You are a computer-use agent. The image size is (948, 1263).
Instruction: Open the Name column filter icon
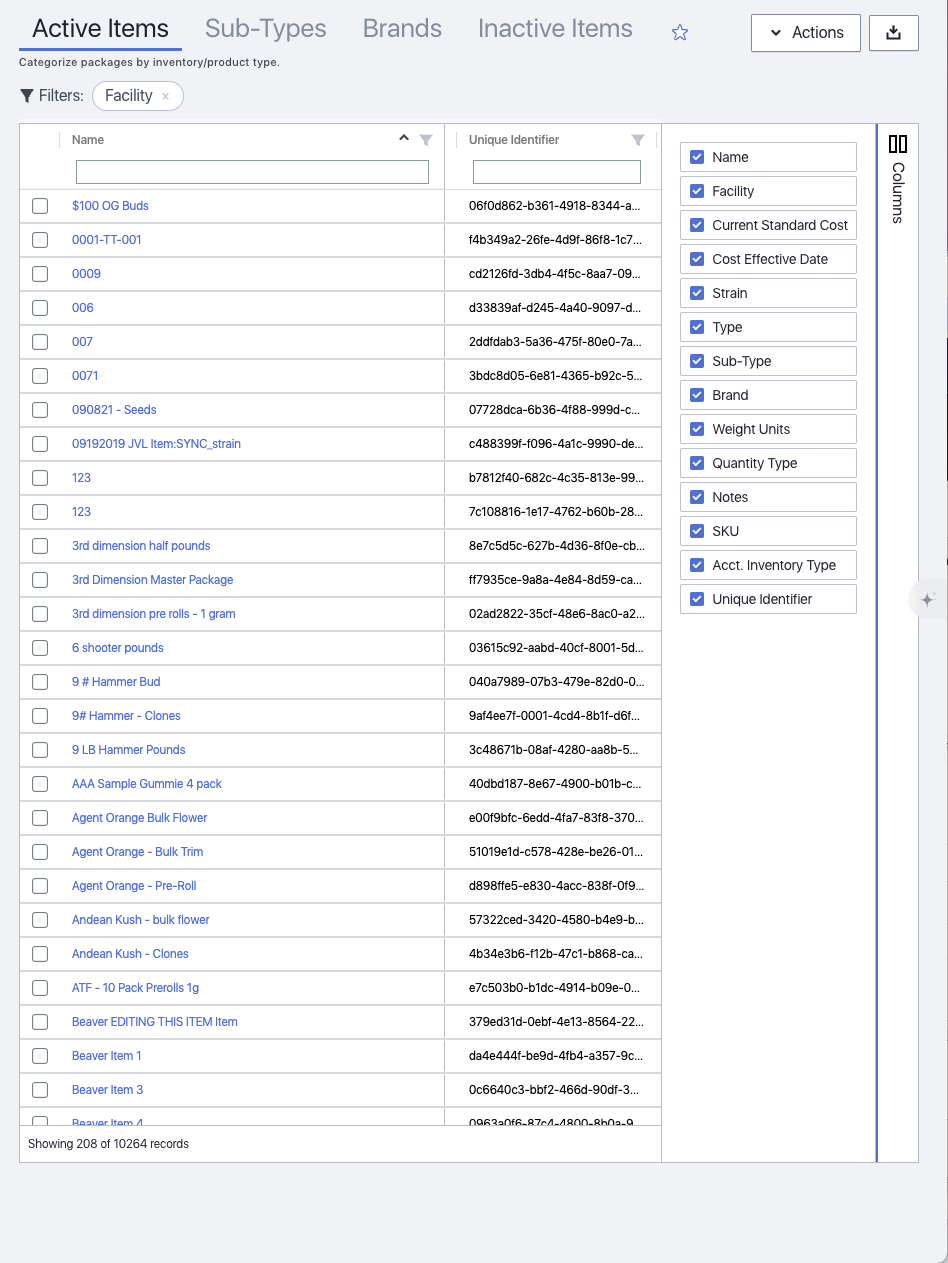(426, 140)
